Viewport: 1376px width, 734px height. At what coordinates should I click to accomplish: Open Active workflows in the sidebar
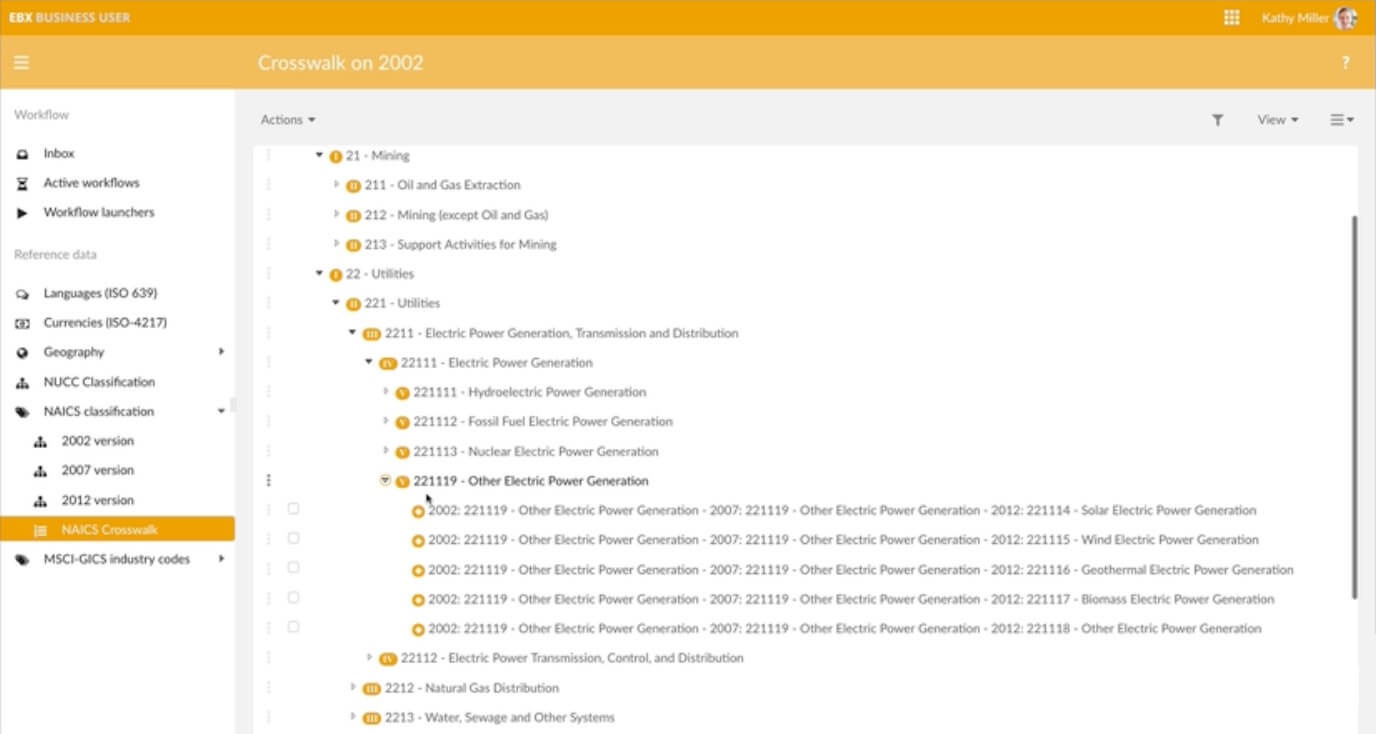pos(91,183)
